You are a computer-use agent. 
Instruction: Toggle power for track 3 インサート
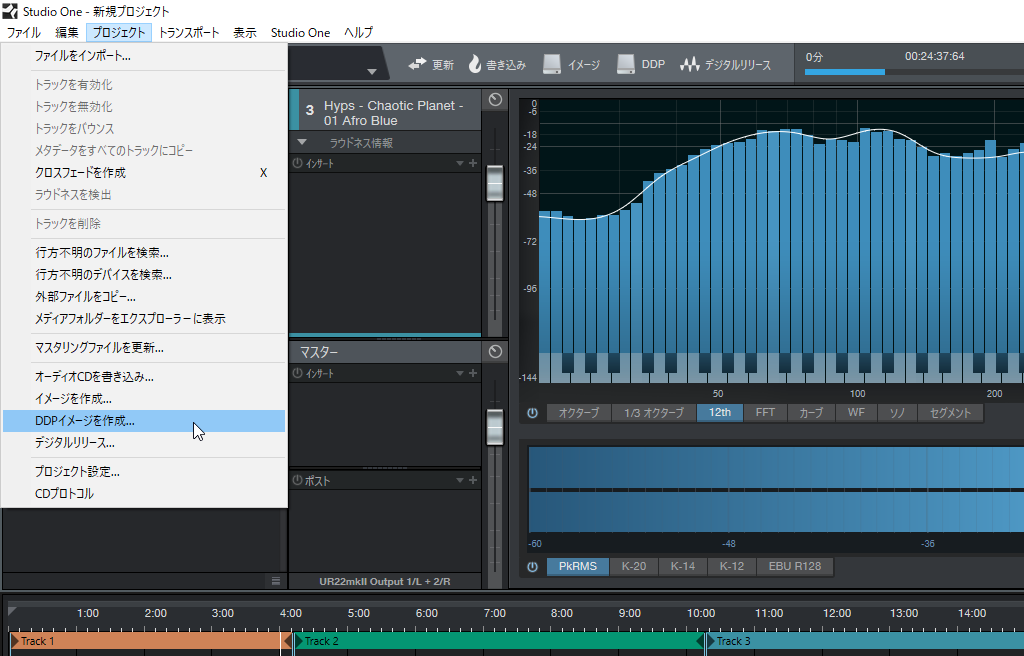[x=298, y=163]
